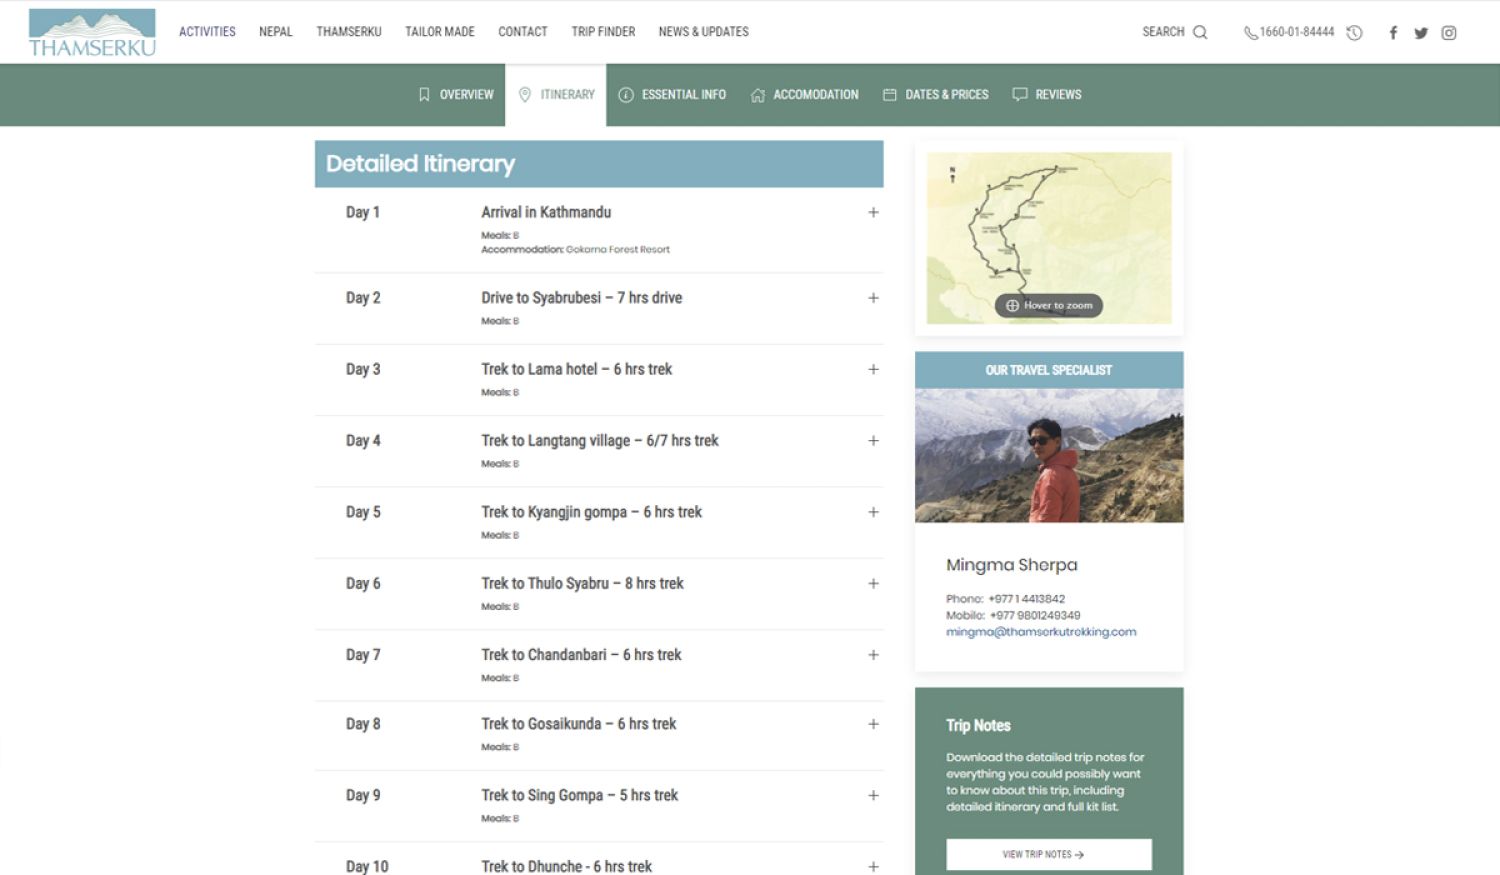Open the Twitter icon

click(x=1421, y=33)
